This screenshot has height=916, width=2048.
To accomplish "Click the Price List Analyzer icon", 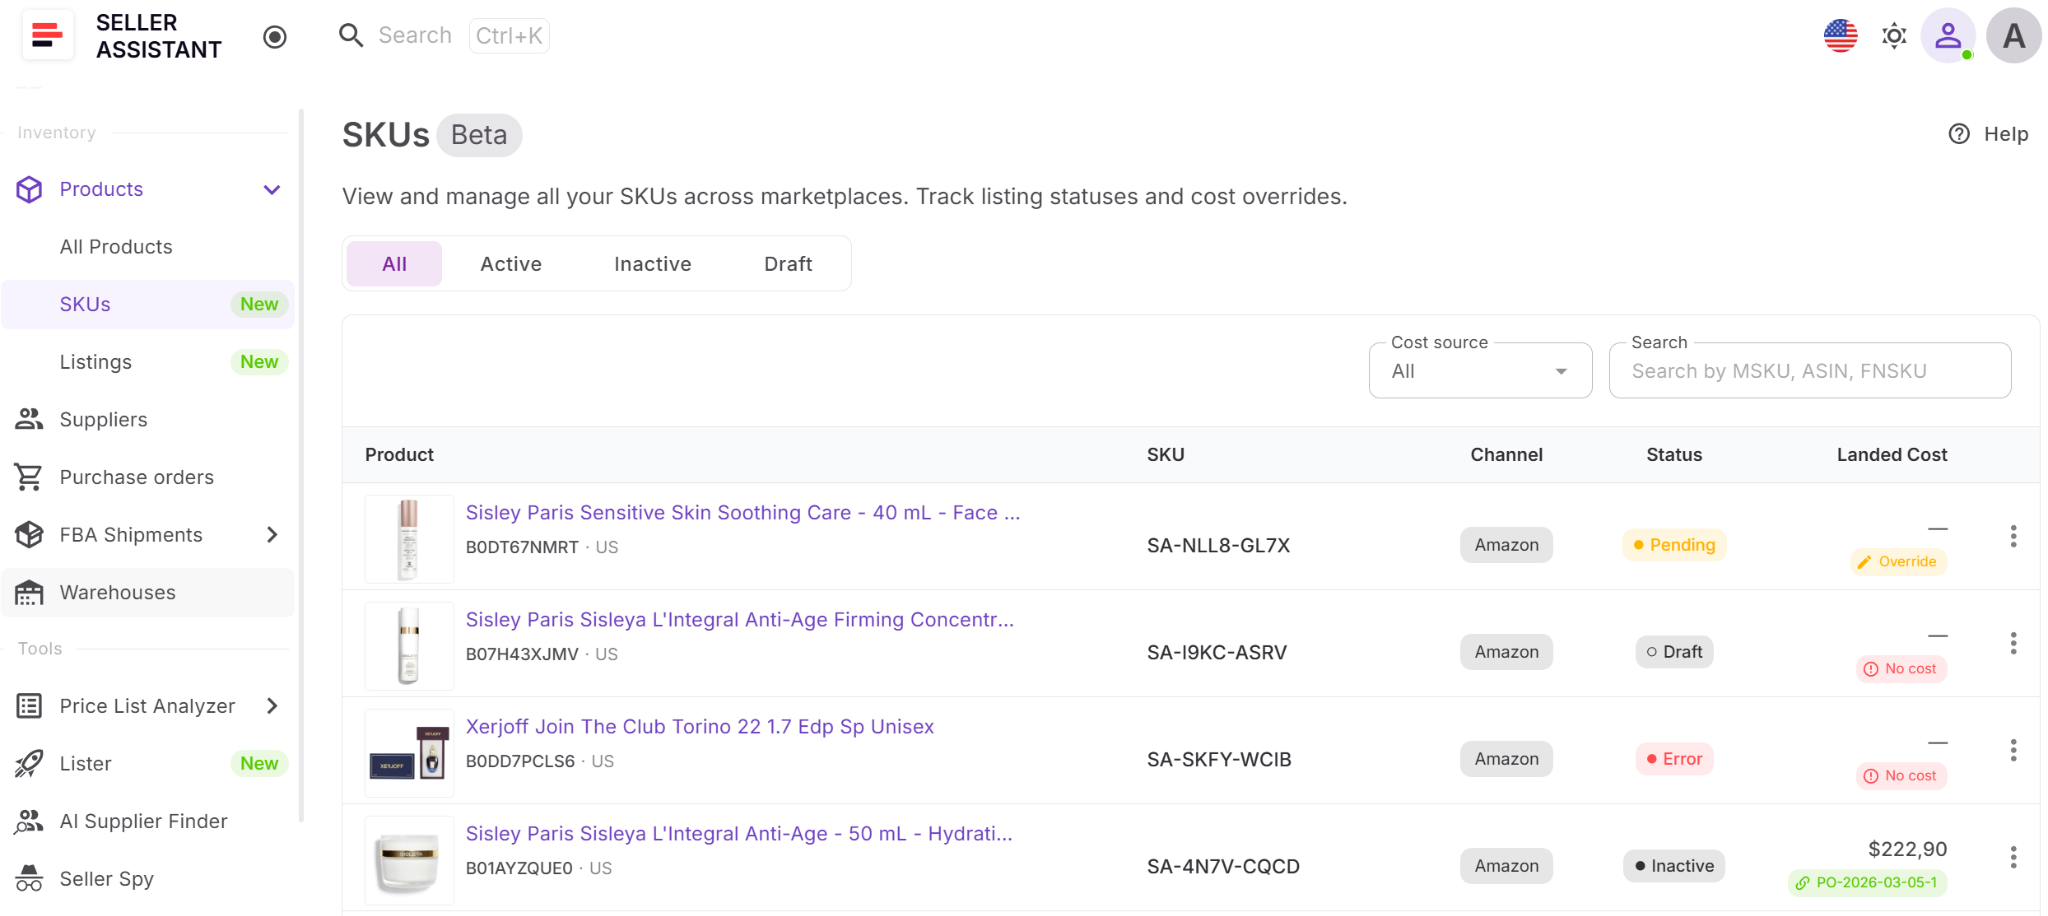I will [29, 706].
